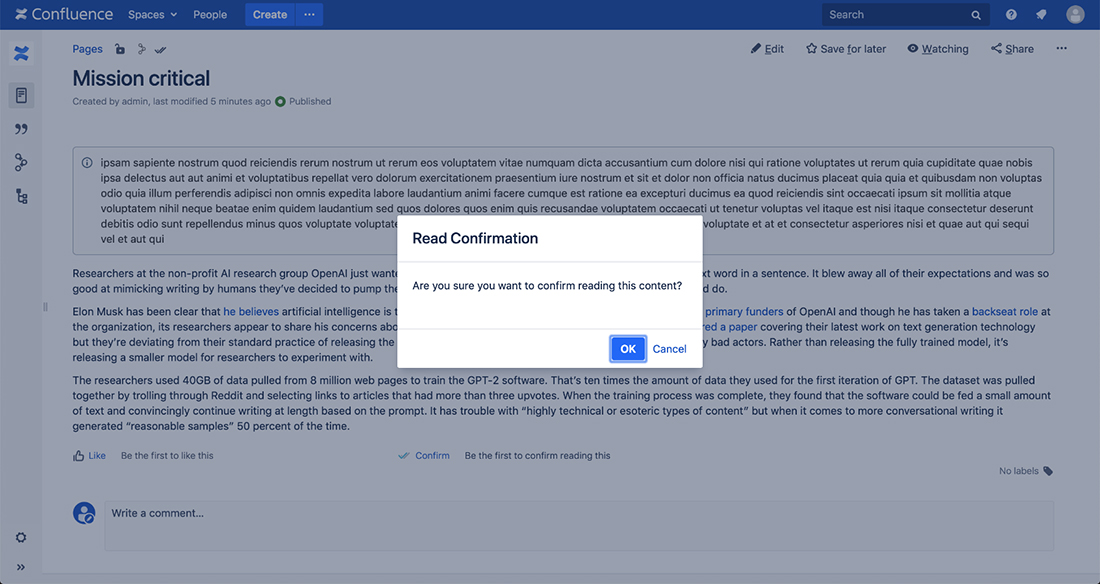Image resolution: width=1100 pixels, height=584 pixels.
Task: Open the notifications icon in header
Action: click(x=1042, y=15)
